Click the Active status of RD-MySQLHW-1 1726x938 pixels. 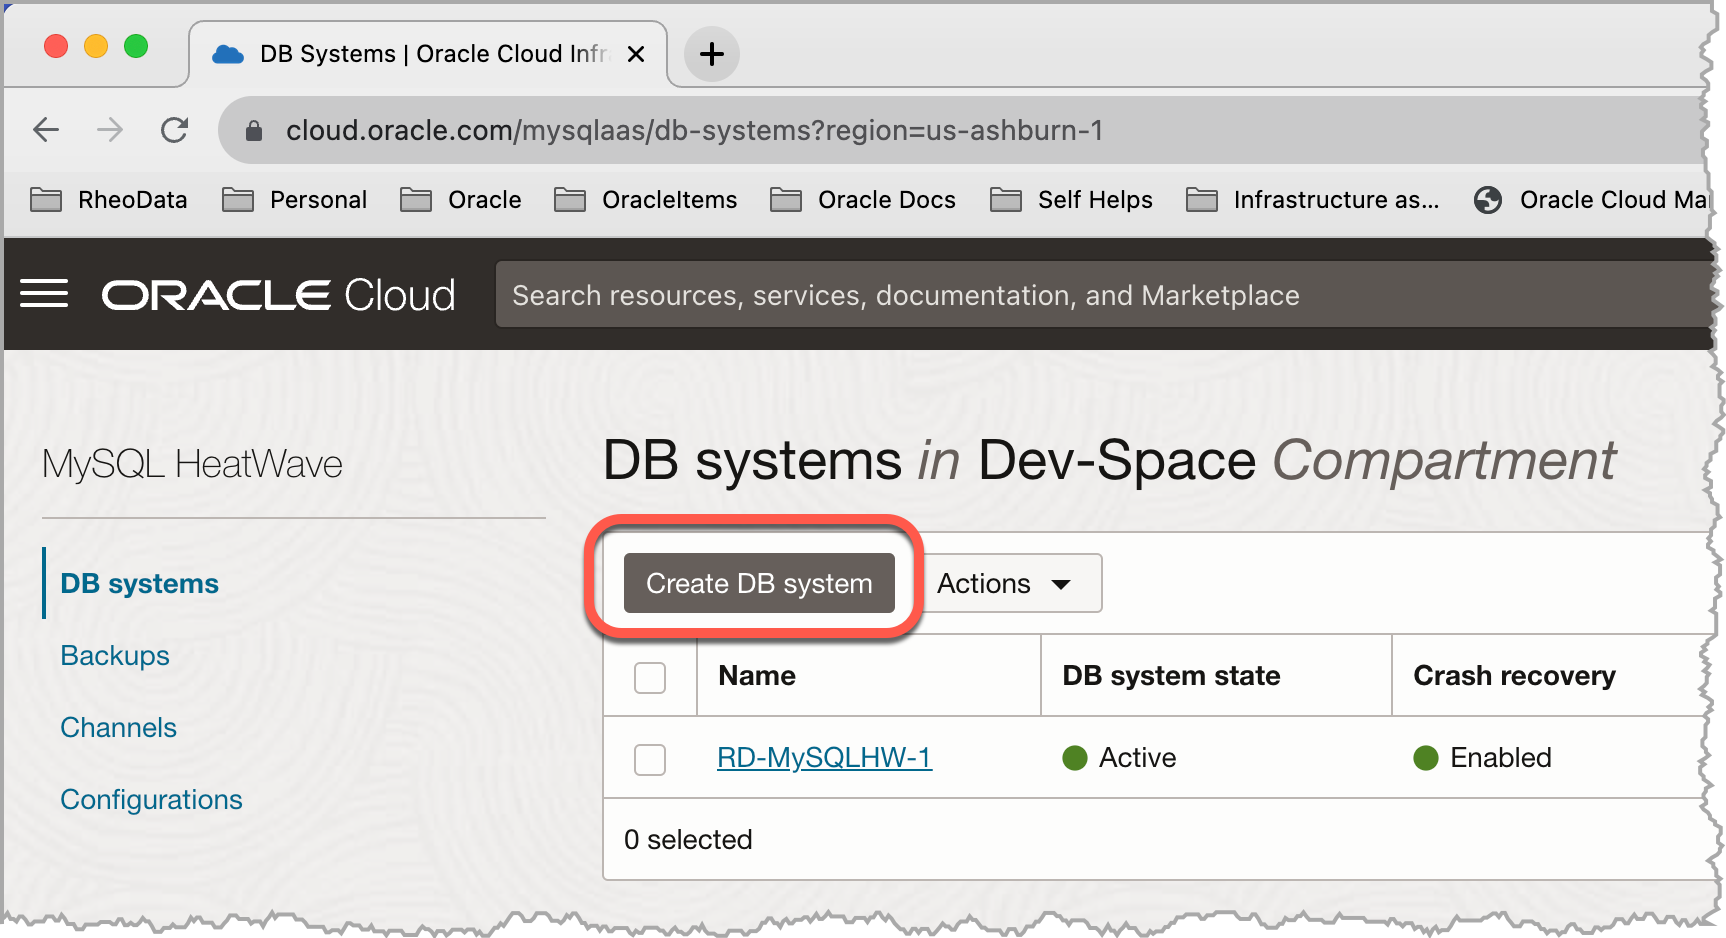tap(1119, 758)
